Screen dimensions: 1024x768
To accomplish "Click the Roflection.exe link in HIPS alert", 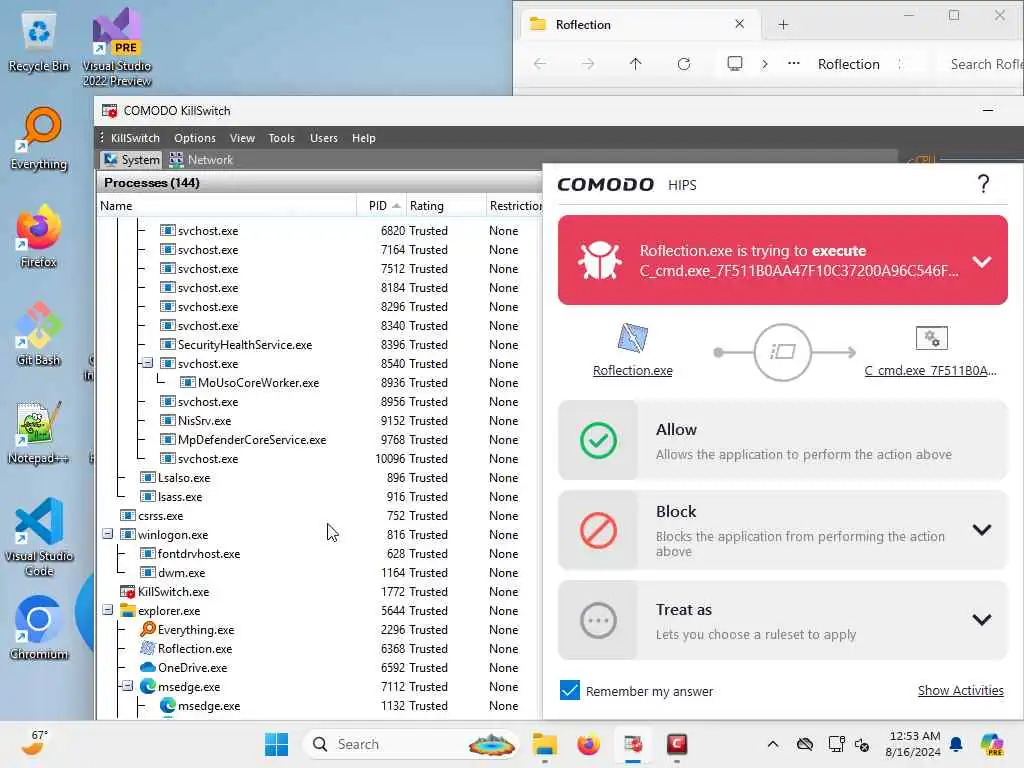I will tap(632, 370).
